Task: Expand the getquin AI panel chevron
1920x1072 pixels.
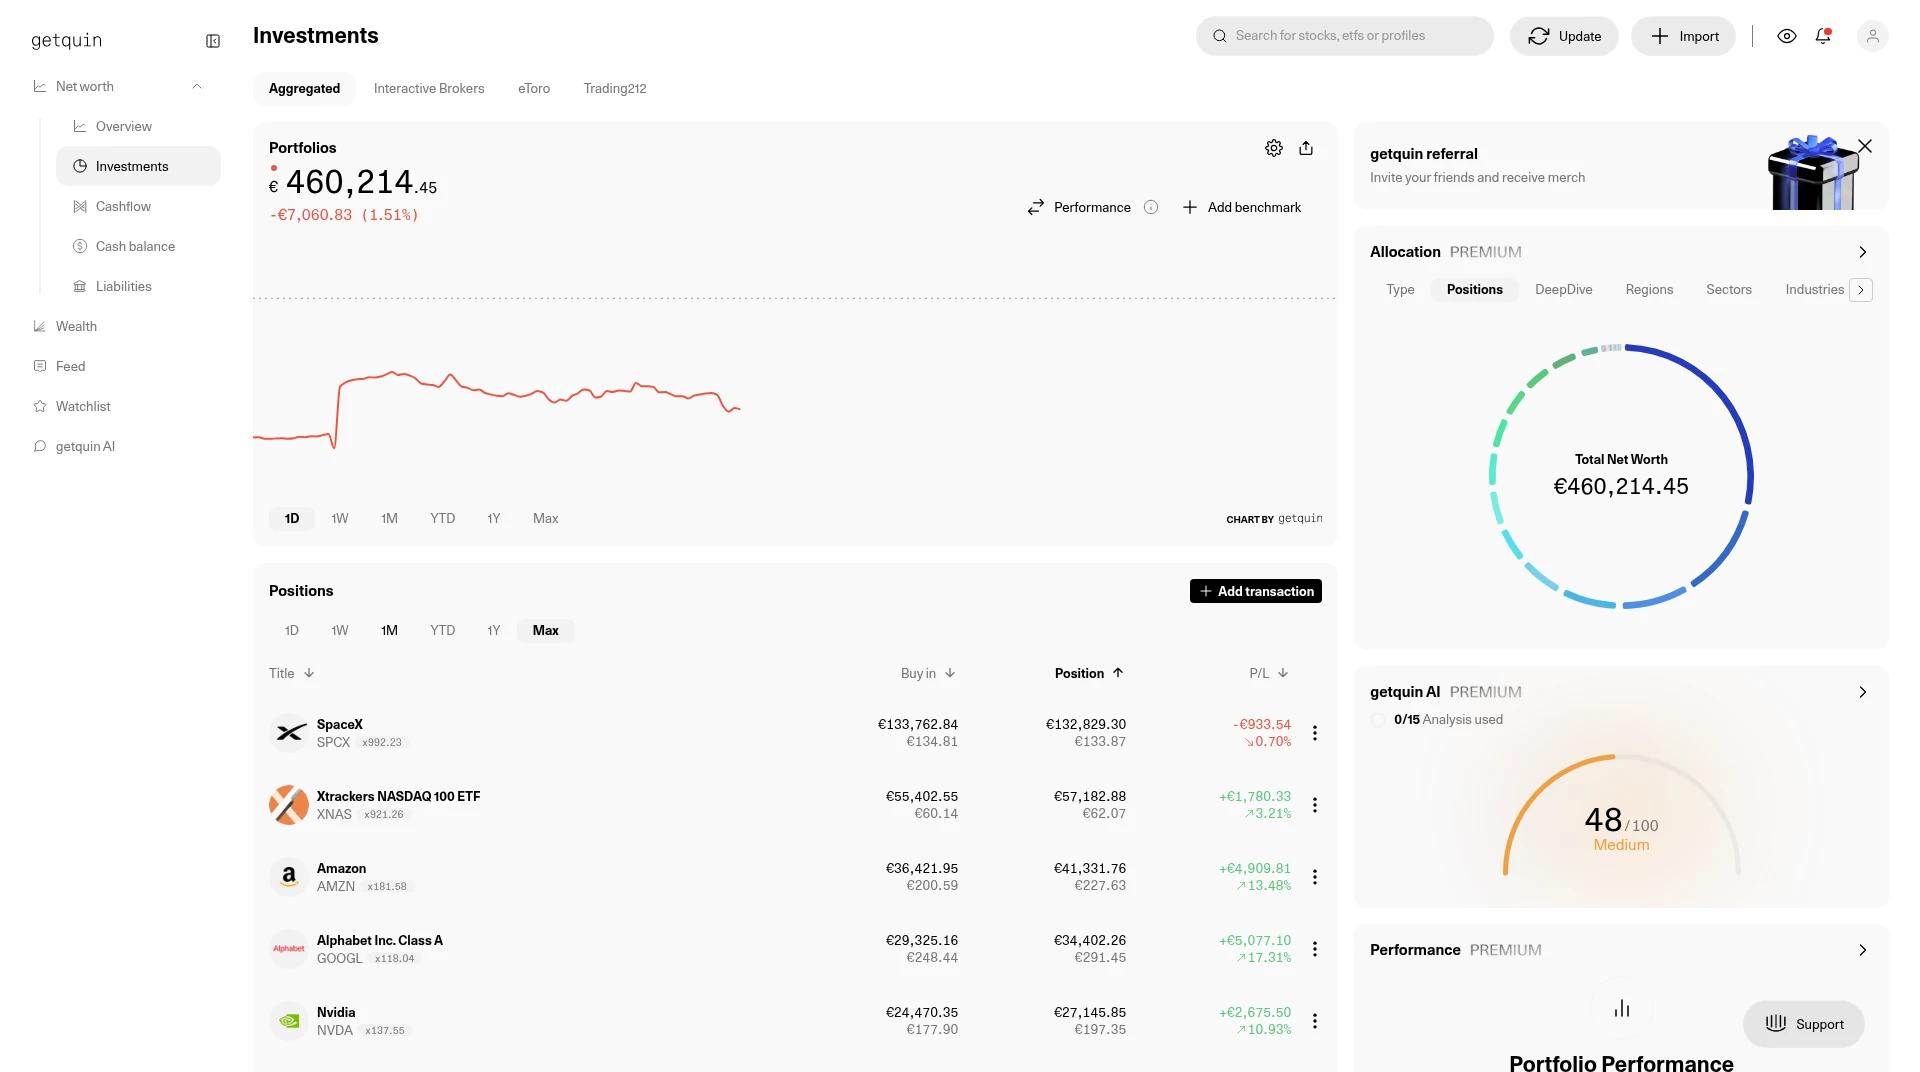Action: [1862, 692]
